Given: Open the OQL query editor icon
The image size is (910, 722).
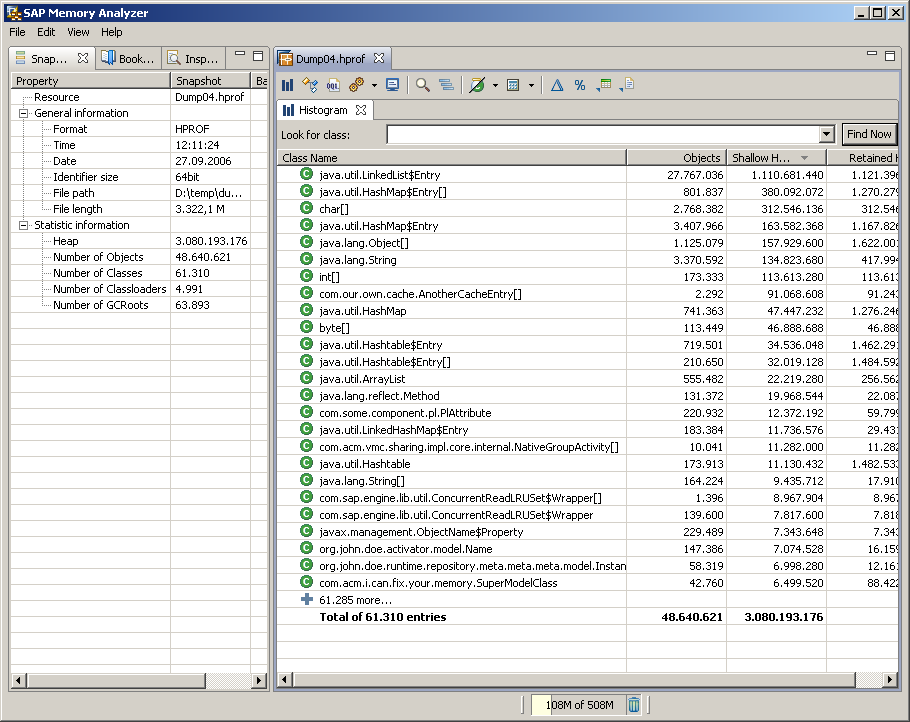Looking at the screenshot, I should click(333, 85).
